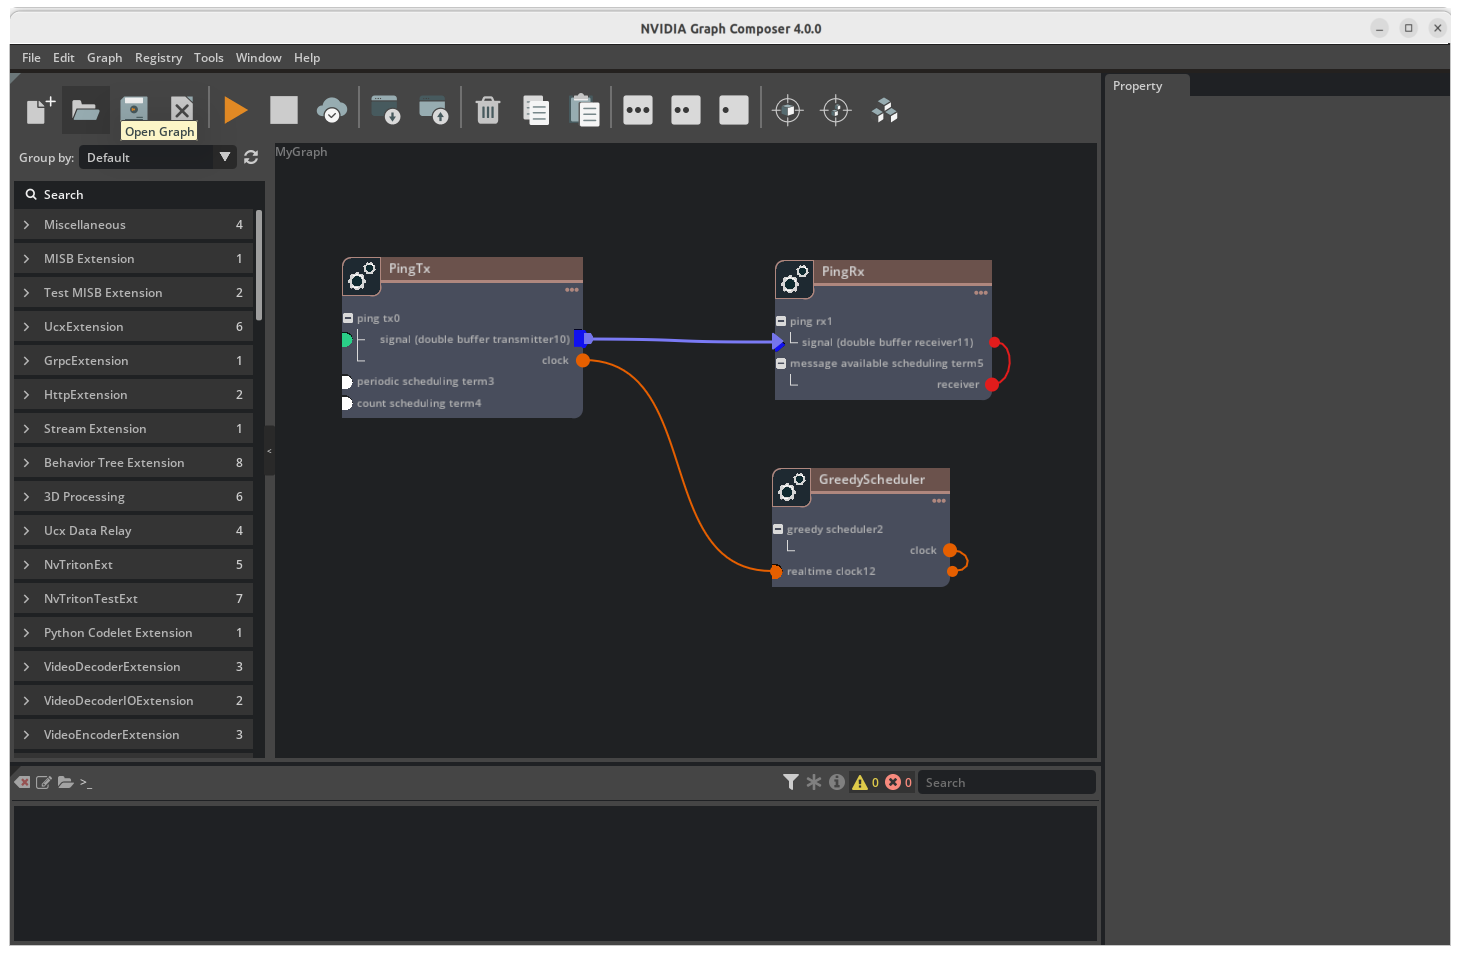Open the PingRx node three-dot menu

(x=981, y=293)
